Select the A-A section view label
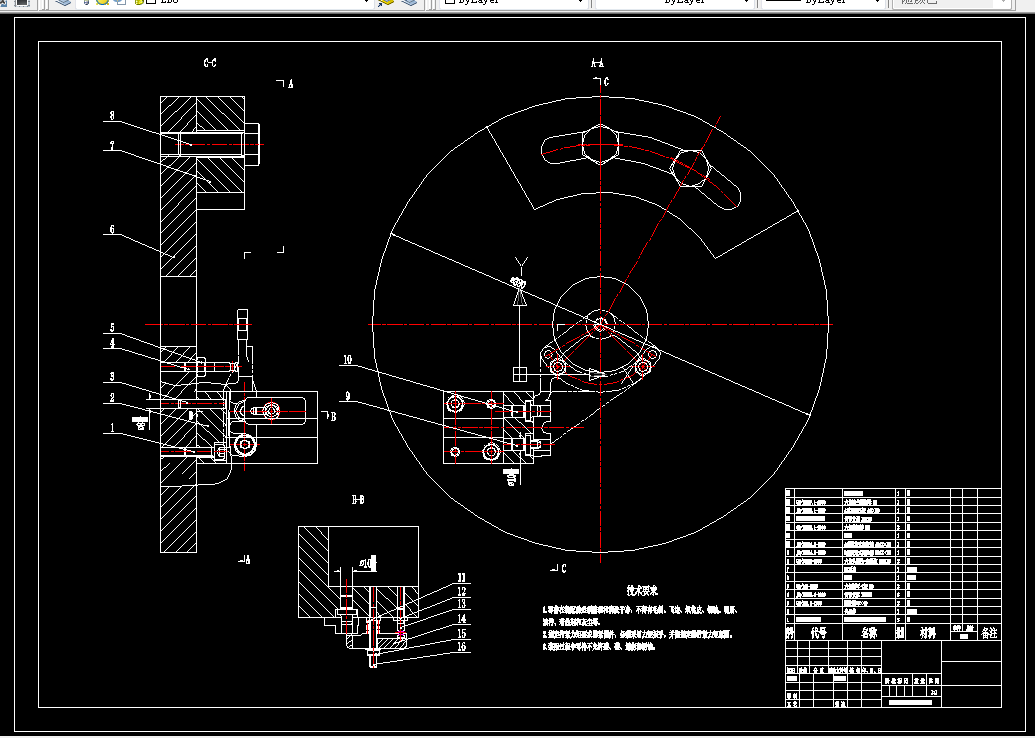 tap(597, 63)
